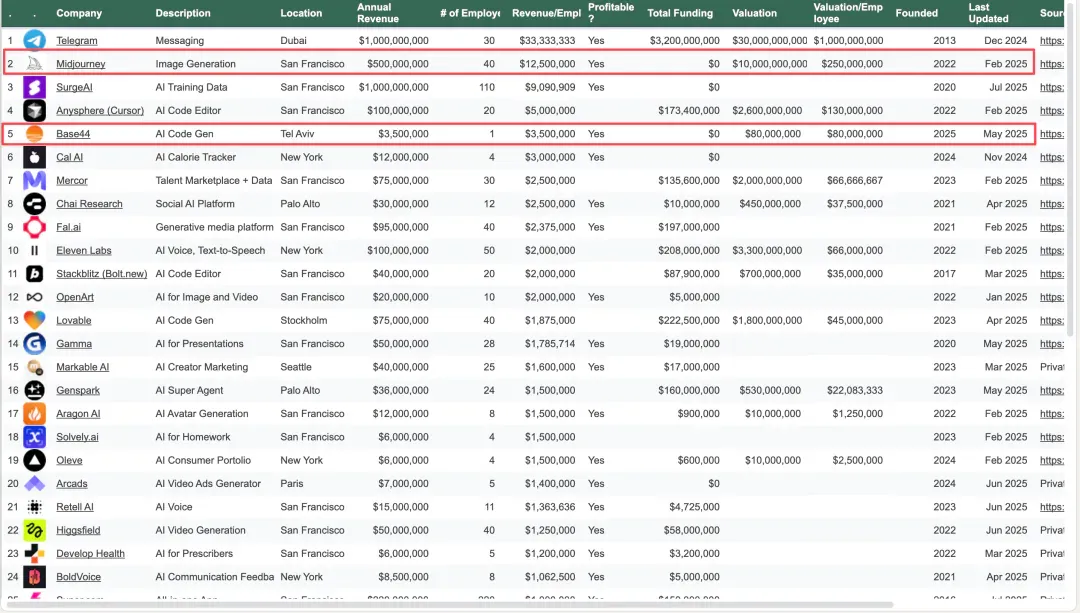Open the Stackblitz (Bolt.new) link
1080x613 pixels.
(x=101, y=273)
